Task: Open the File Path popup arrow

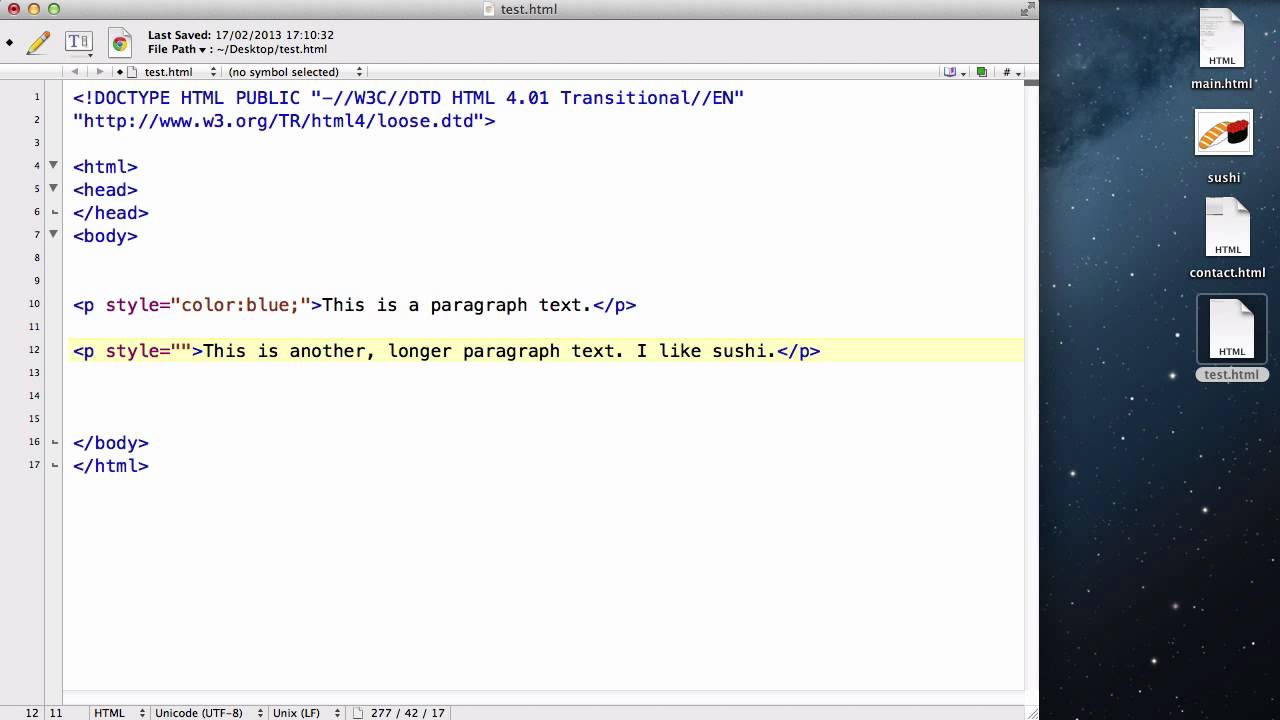Action: pyautogui.click(x=202, y=50)
